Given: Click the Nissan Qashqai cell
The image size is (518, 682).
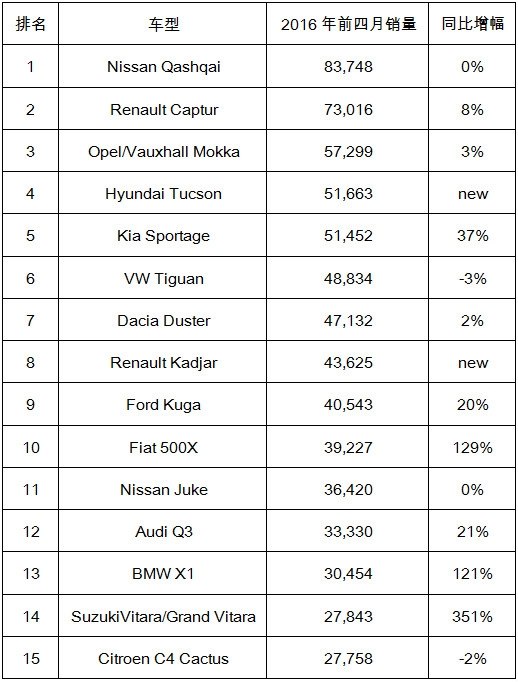Looking at the screenshot, I should coord(163,66).
